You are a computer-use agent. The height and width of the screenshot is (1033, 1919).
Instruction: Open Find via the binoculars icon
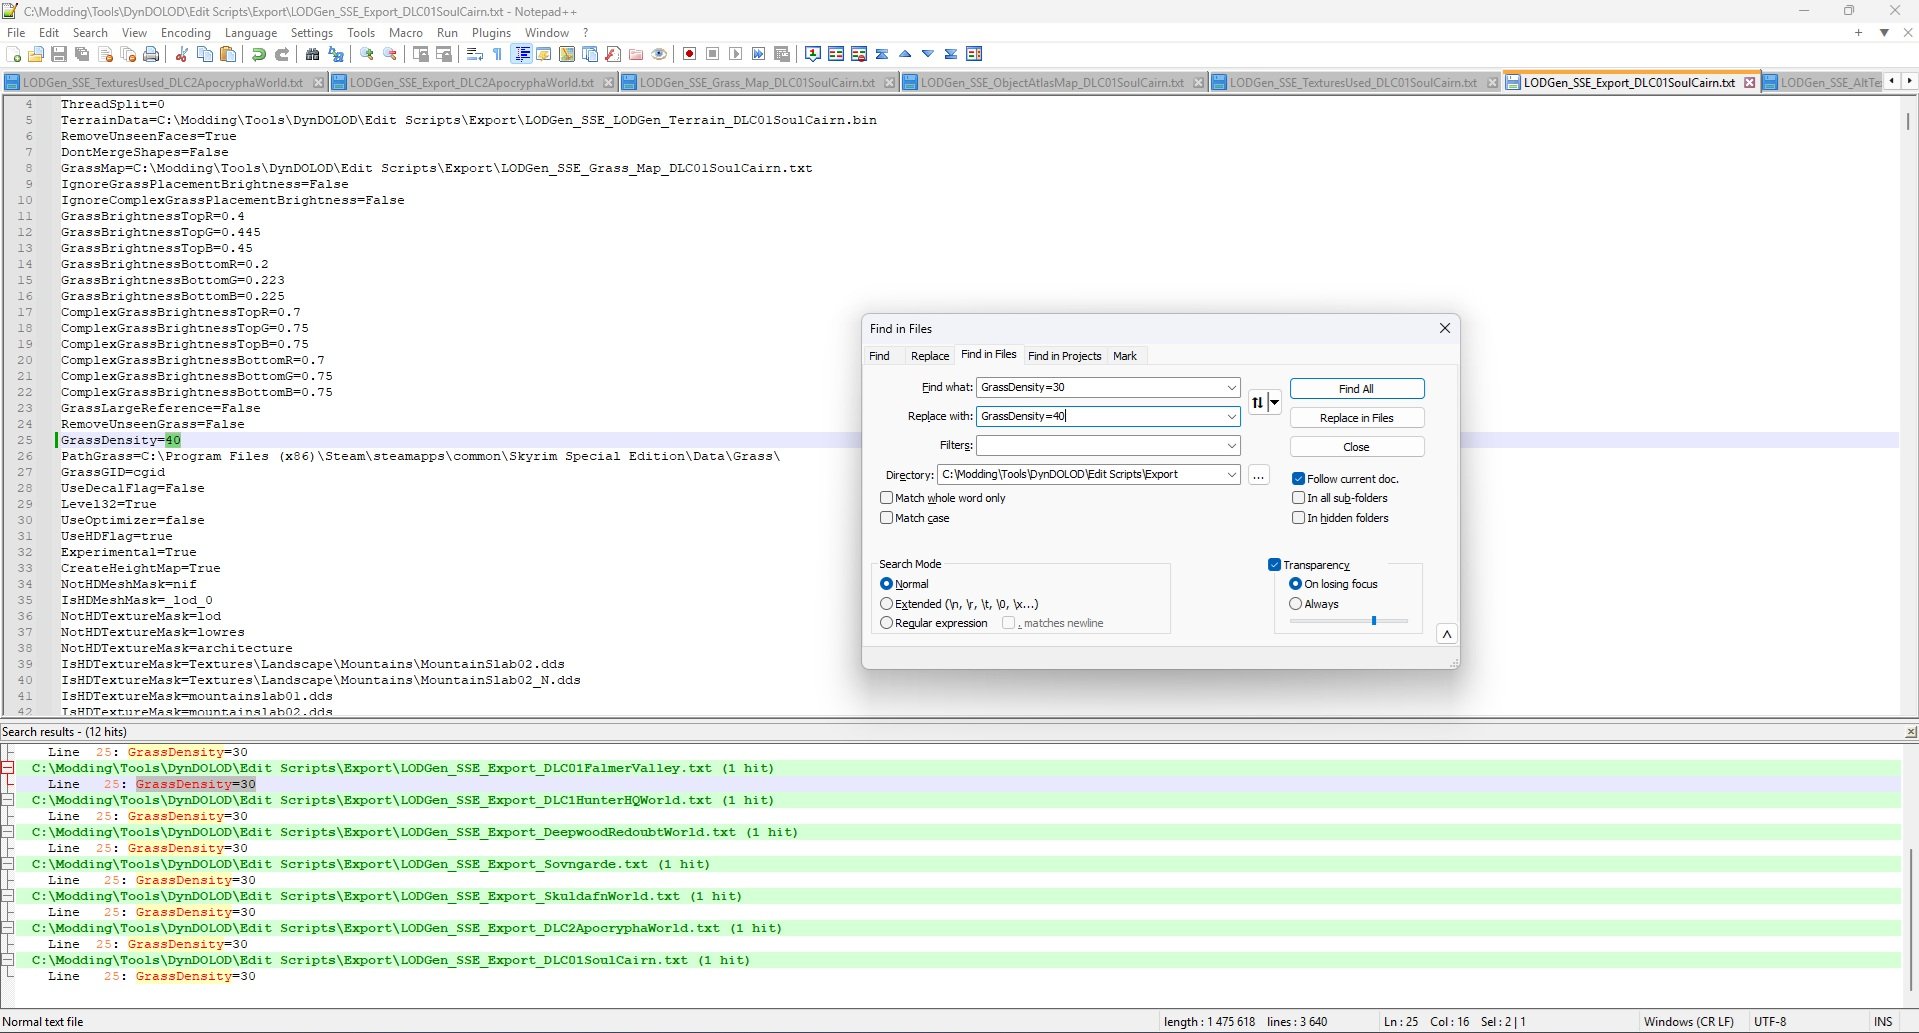(312, 54)
